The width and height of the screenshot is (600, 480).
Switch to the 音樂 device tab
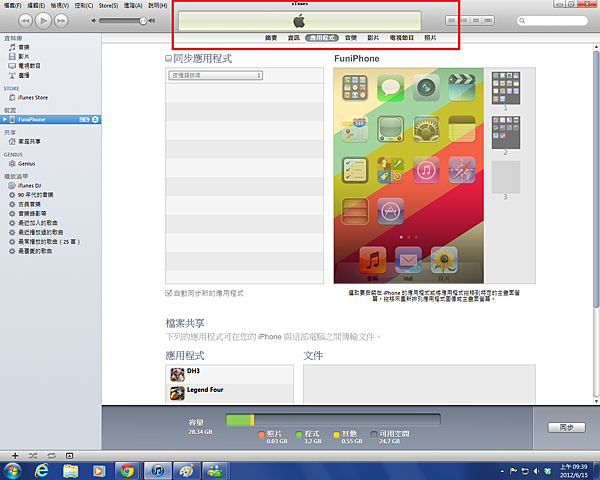351,38
